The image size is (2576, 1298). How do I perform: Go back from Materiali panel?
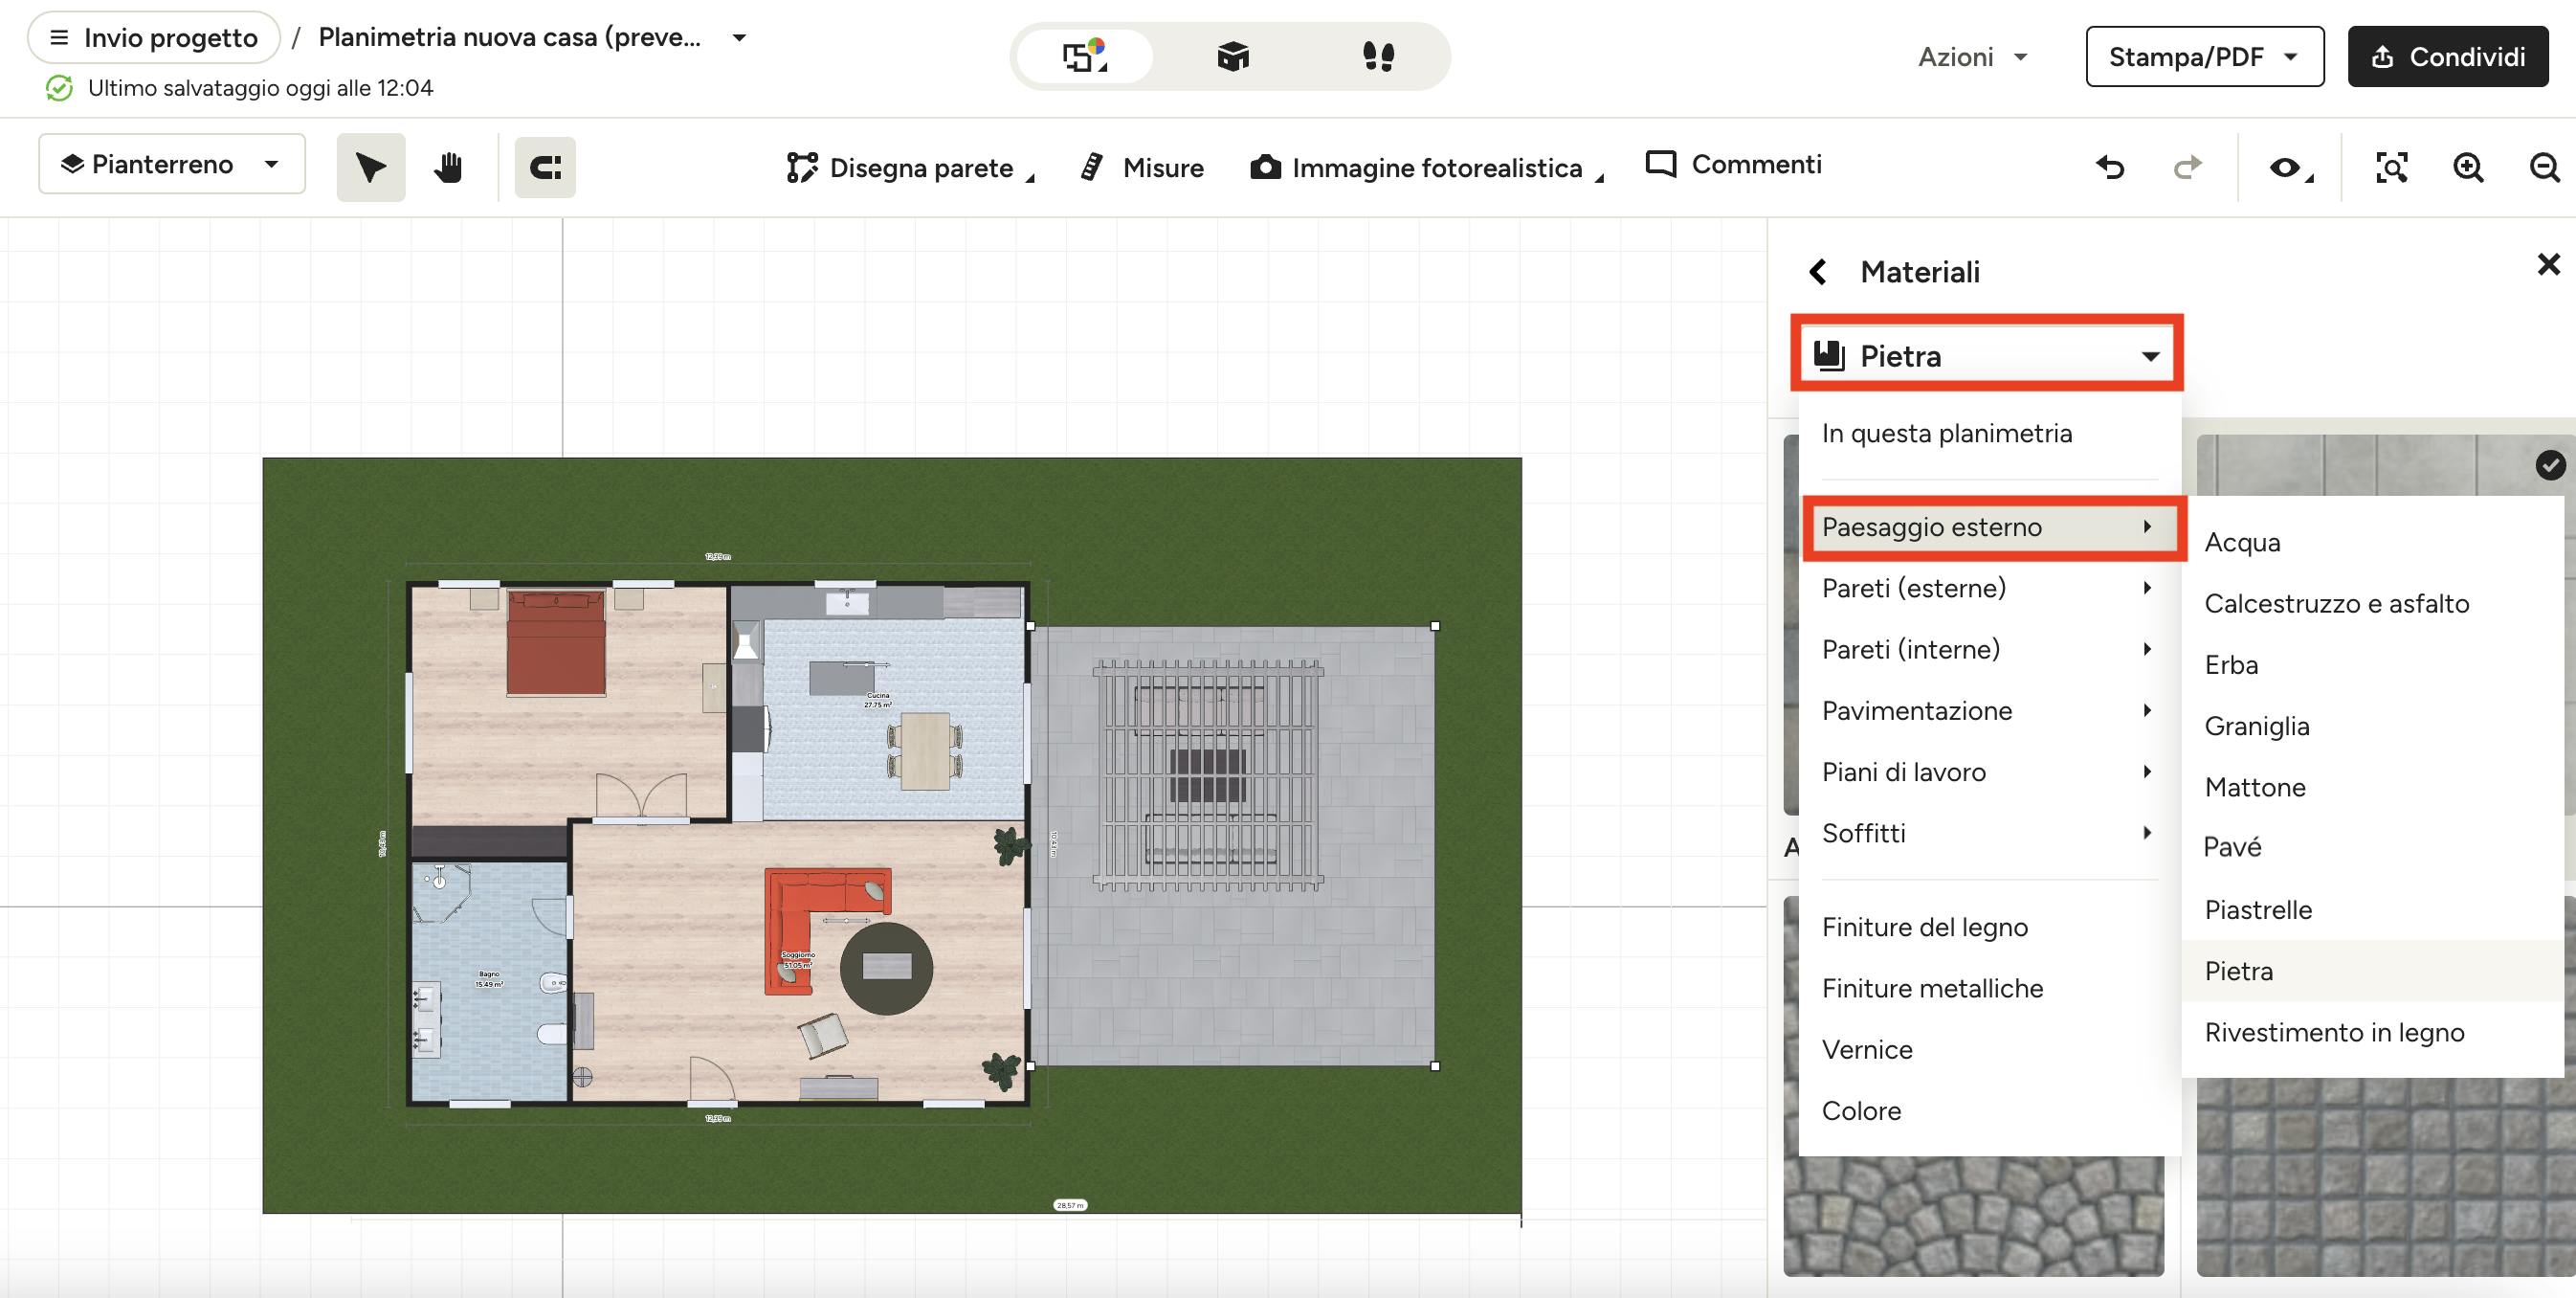click(x=1819, y=272)
